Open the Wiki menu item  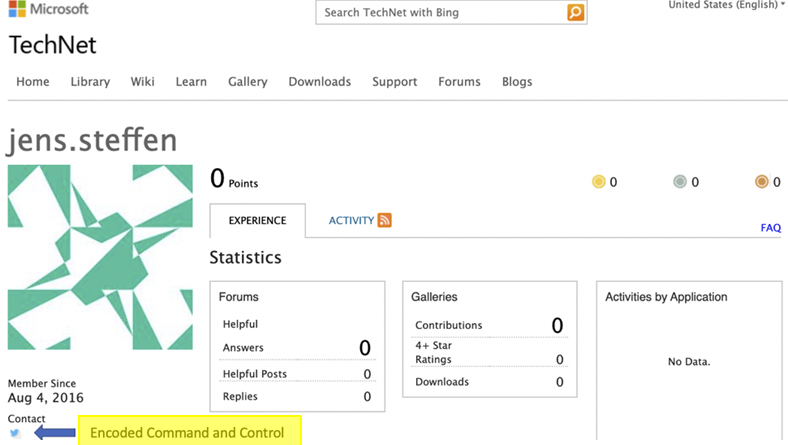(x=142, y=81)
